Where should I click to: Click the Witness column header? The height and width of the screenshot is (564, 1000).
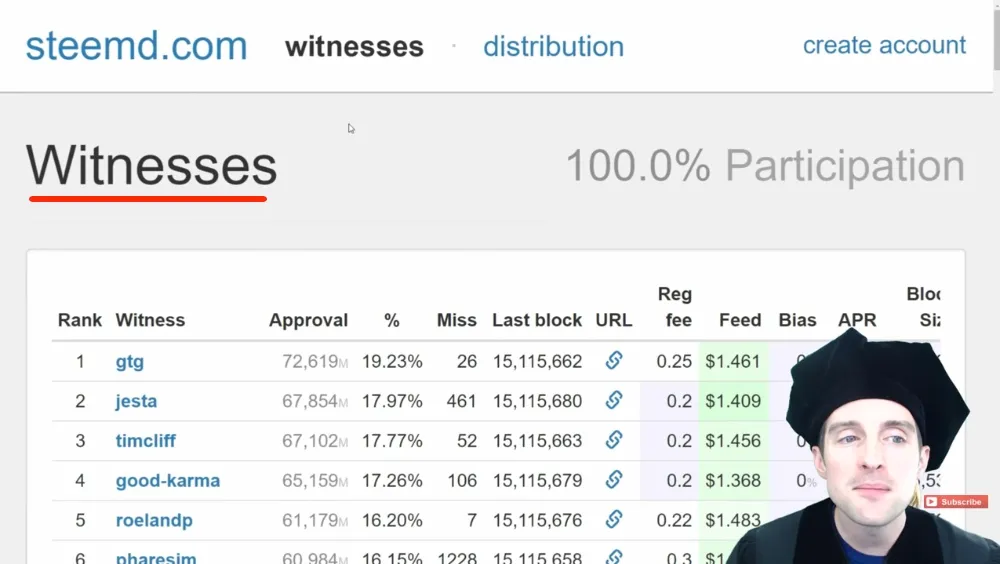pos(150,320)
